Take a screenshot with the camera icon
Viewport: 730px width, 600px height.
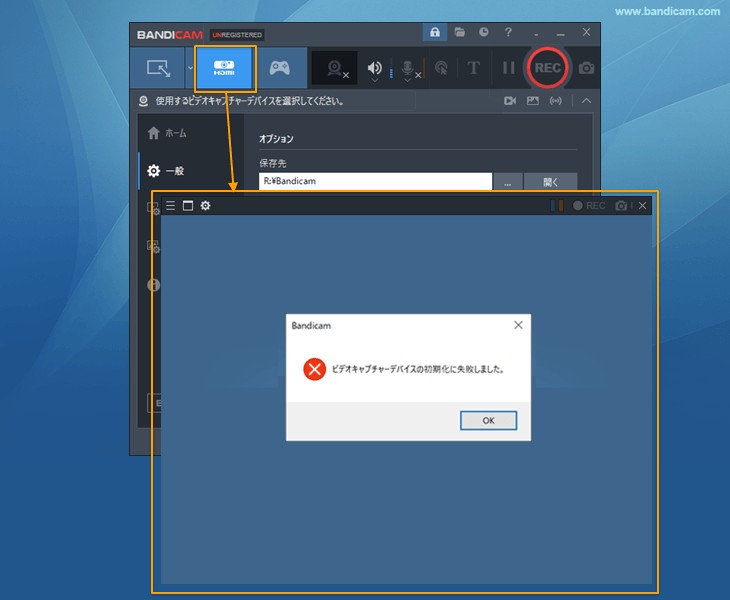click(x=587, y=68)
